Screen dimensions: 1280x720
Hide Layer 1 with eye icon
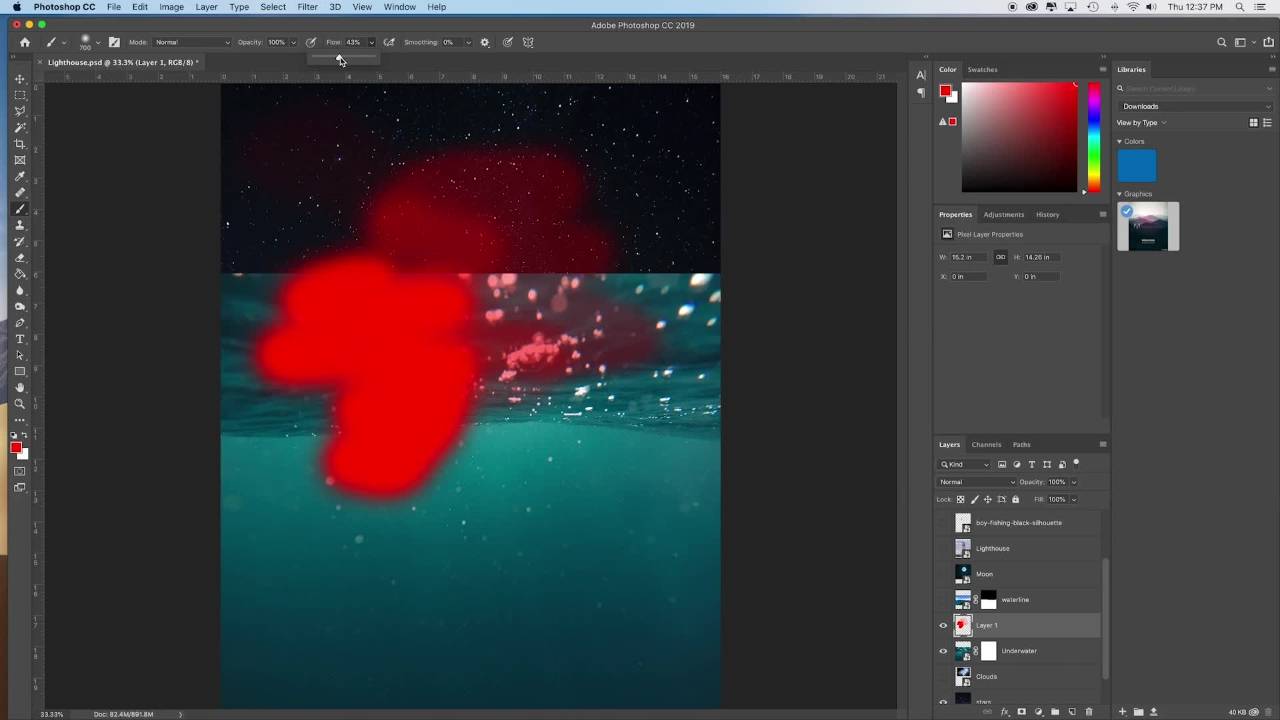[942, 625]
